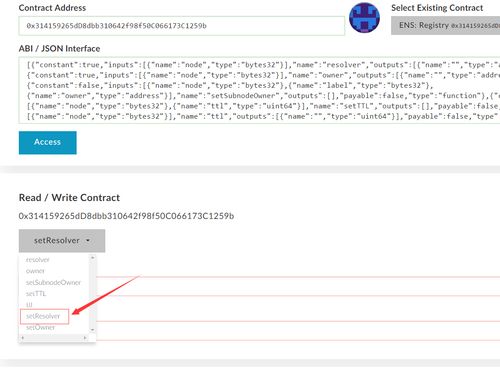Click the function list scroll up arrow
The height and width of the screenshot is (377, 500).
[x=93, y=258]
